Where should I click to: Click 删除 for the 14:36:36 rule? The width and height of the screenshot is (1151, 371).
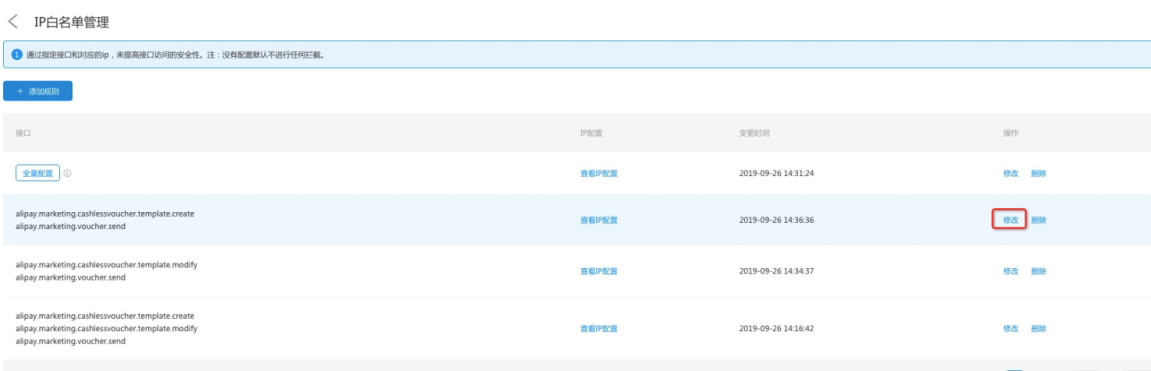click(1039, 220)
